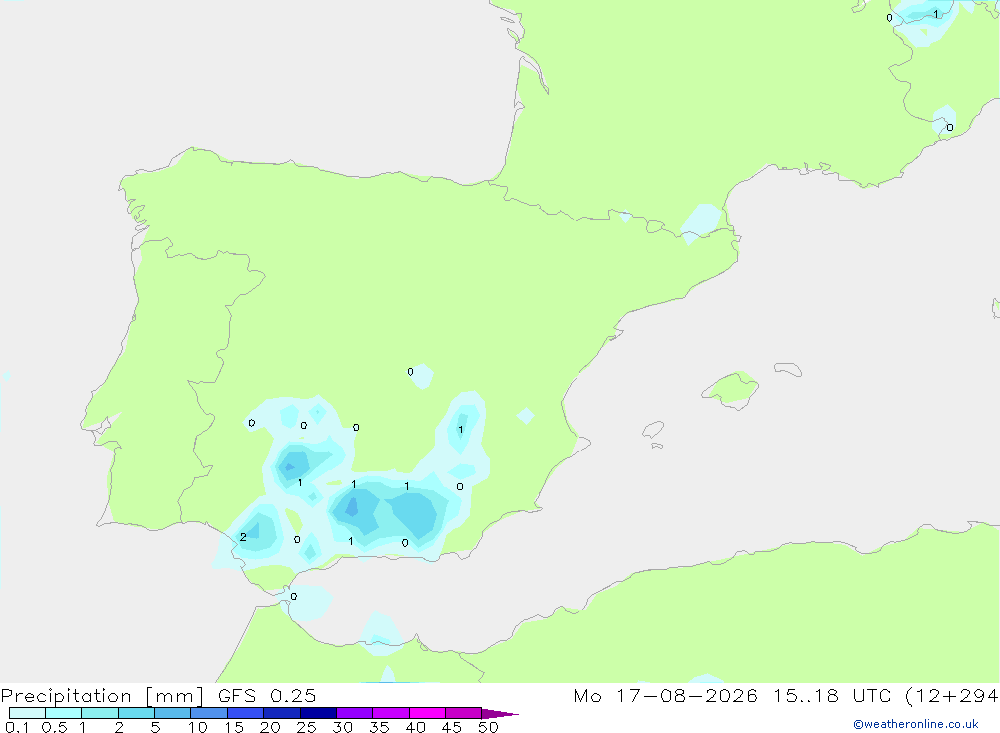This screenshot has width=1000, height=733.
Task: Click the above-50 arrow tip of the legend
Action: coord(499,714)
